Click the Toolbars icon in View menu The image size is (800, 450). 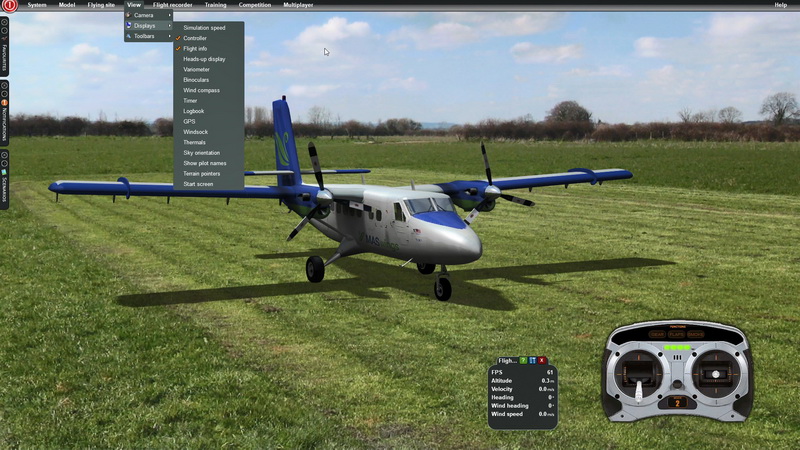click(129, 36)
